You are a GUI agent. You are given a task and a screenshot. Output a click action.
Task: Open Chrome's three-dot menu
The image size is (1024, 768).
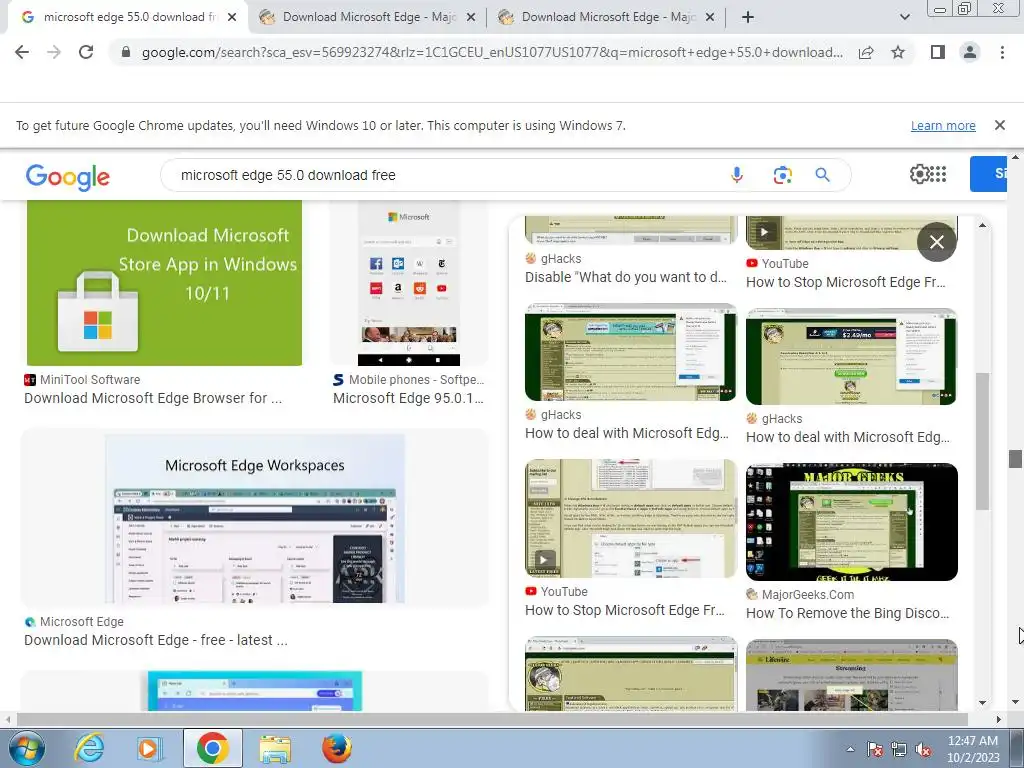(1002, 52)
